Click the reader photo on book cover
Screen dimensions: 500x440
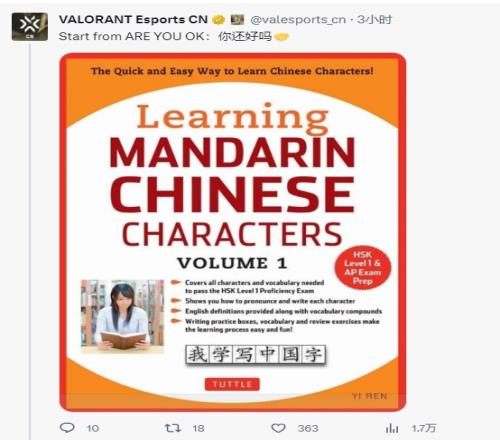[x=122, y=316]
